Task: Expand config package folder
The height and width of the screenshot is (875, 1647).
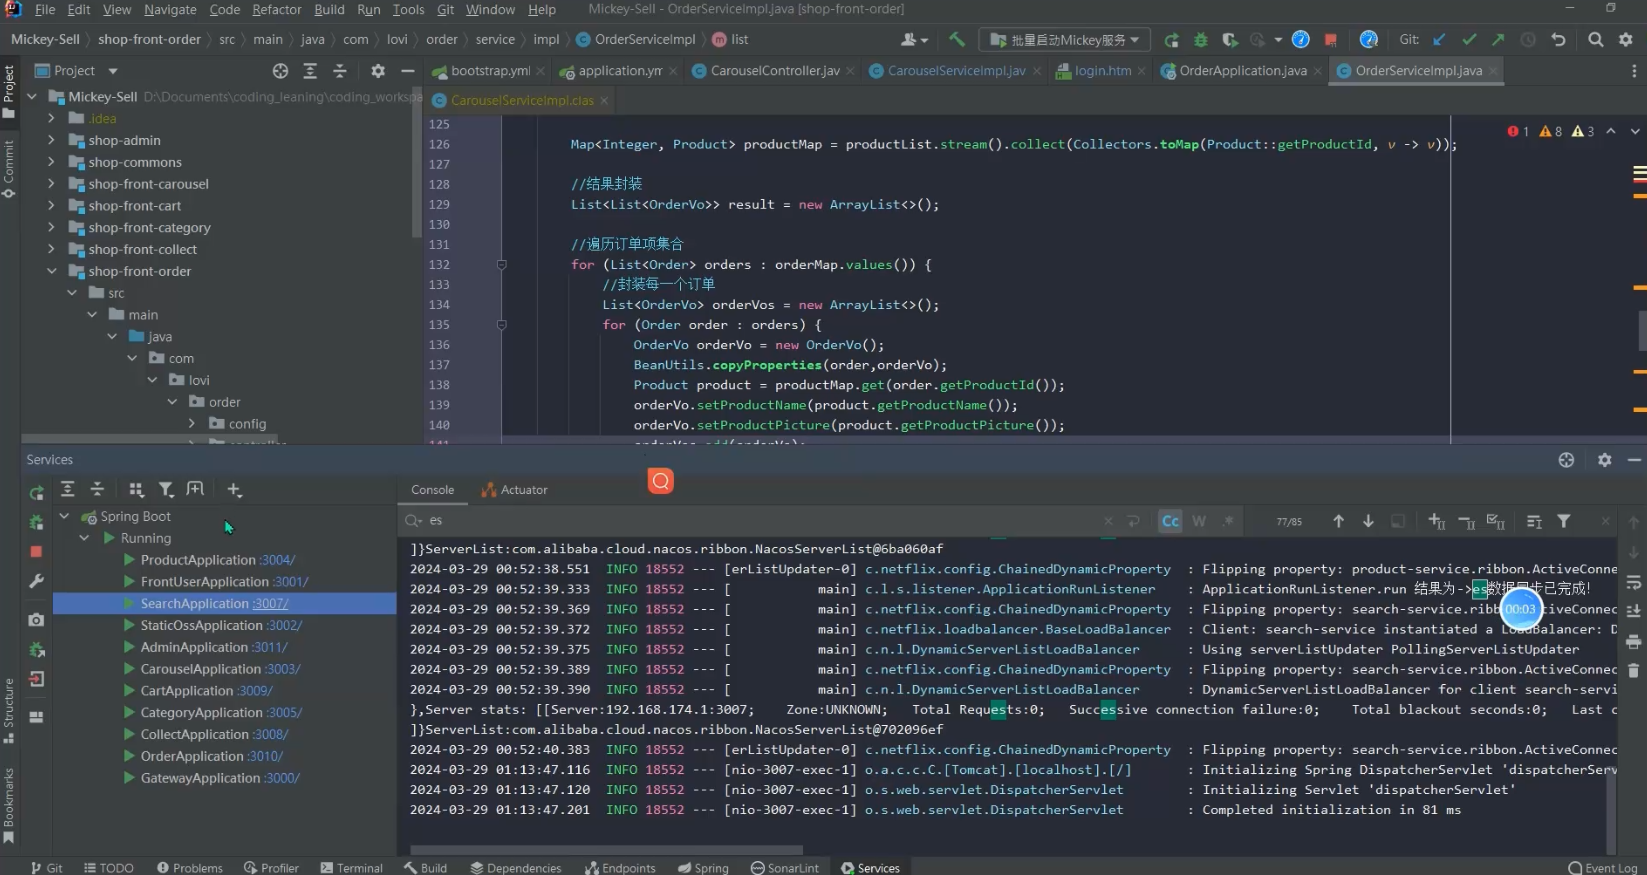Action: click(x=192, y=424)
